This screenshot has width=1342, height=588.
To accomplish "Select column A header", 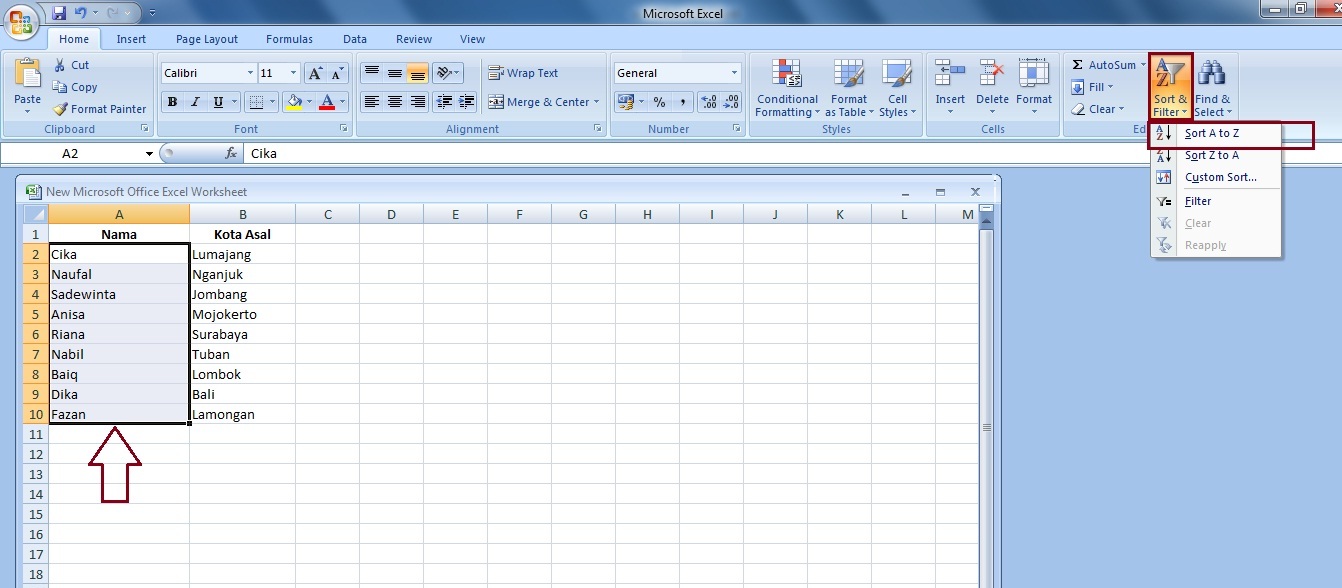I will click(119, 214).
